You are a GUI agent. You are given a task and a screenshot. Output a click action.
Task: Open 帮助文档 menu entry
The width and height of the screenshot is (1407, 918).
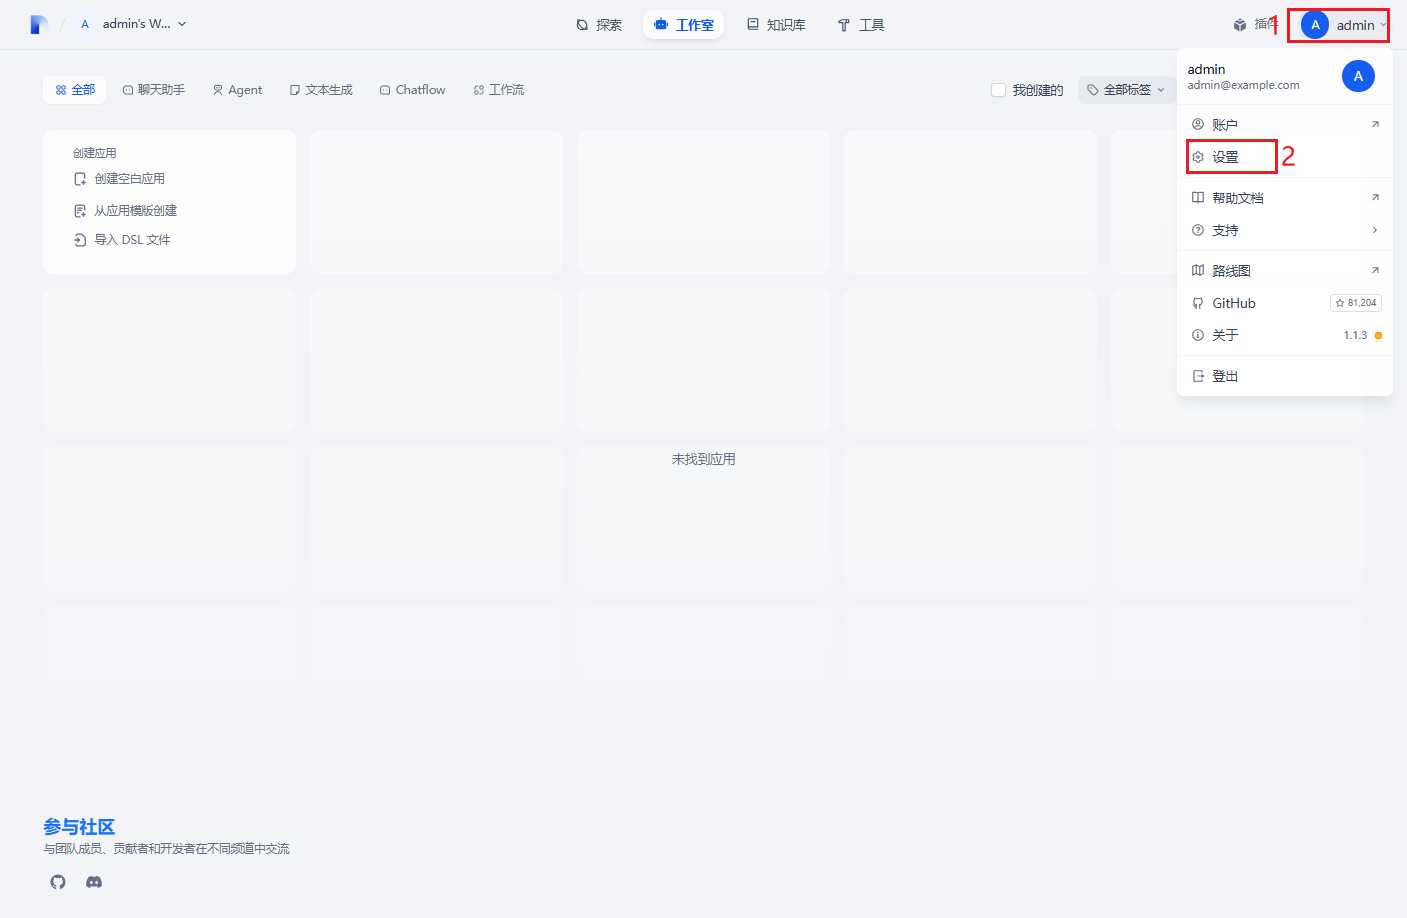pos(1285,198)
